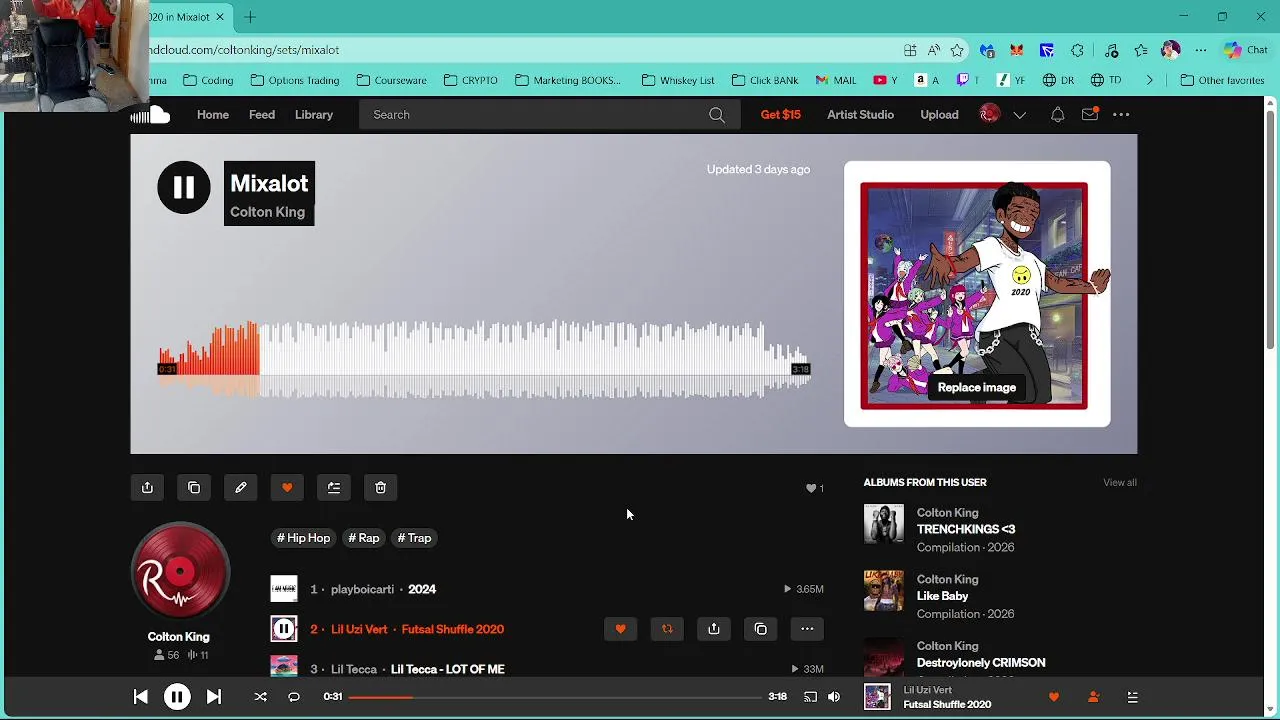
Task: Mute the player volume
Action: click(834, 697)
